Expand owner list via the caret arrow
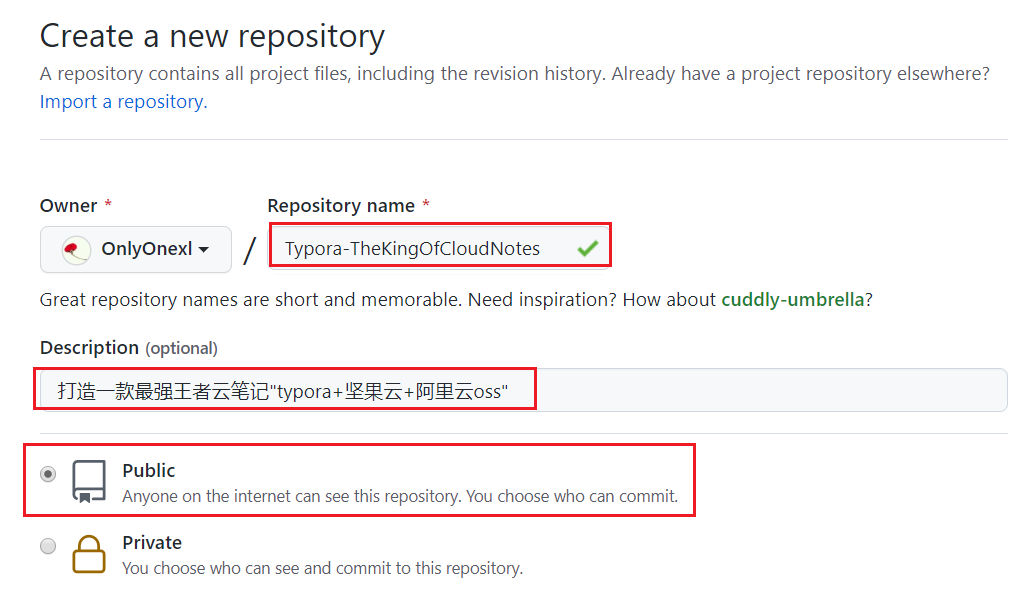 [204, 250]
